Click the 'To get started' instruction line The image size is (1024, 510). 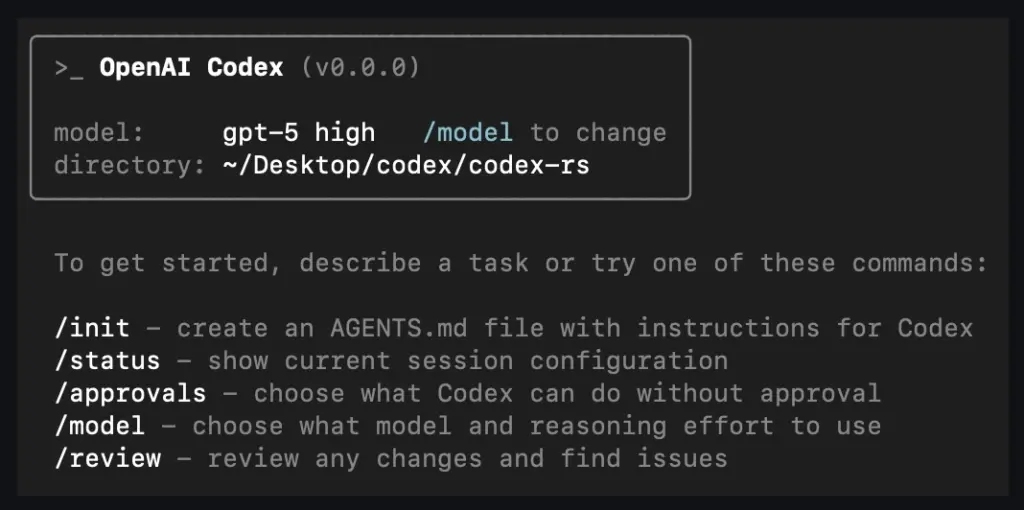tap(521, 263)
